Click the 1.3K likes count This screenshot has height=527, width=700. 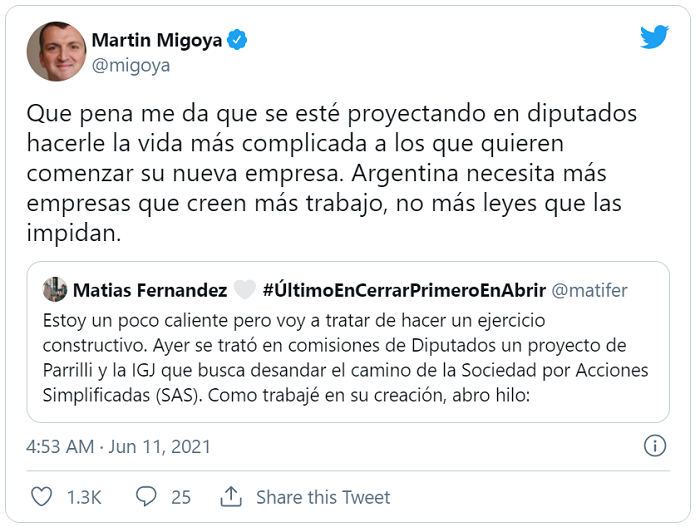coord(84,497)
